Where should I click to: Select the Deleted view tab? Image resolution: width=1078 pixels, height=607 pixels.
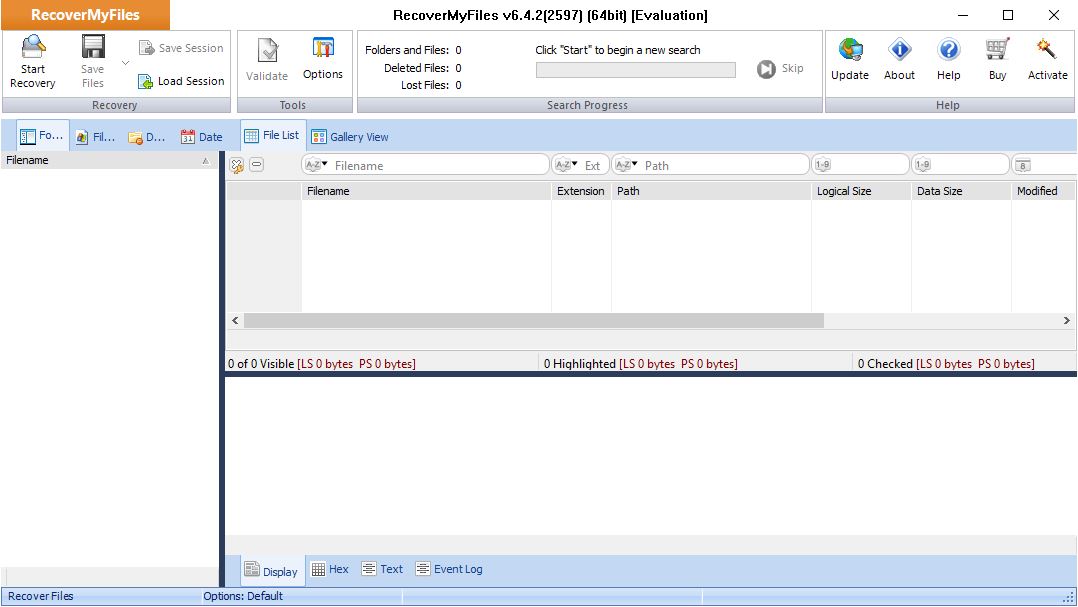pos(147,137)
